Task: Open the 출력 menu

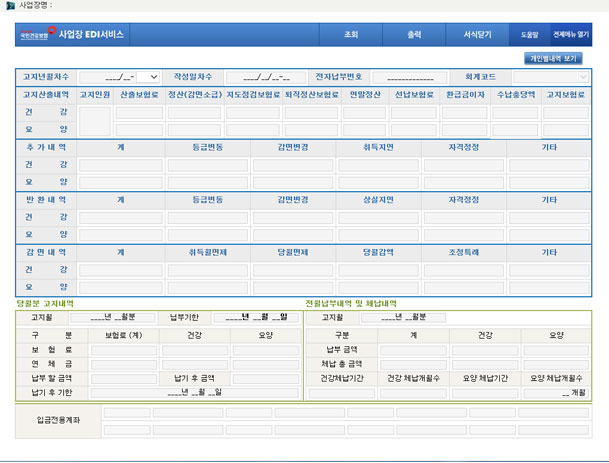Action: pos(414,35)
